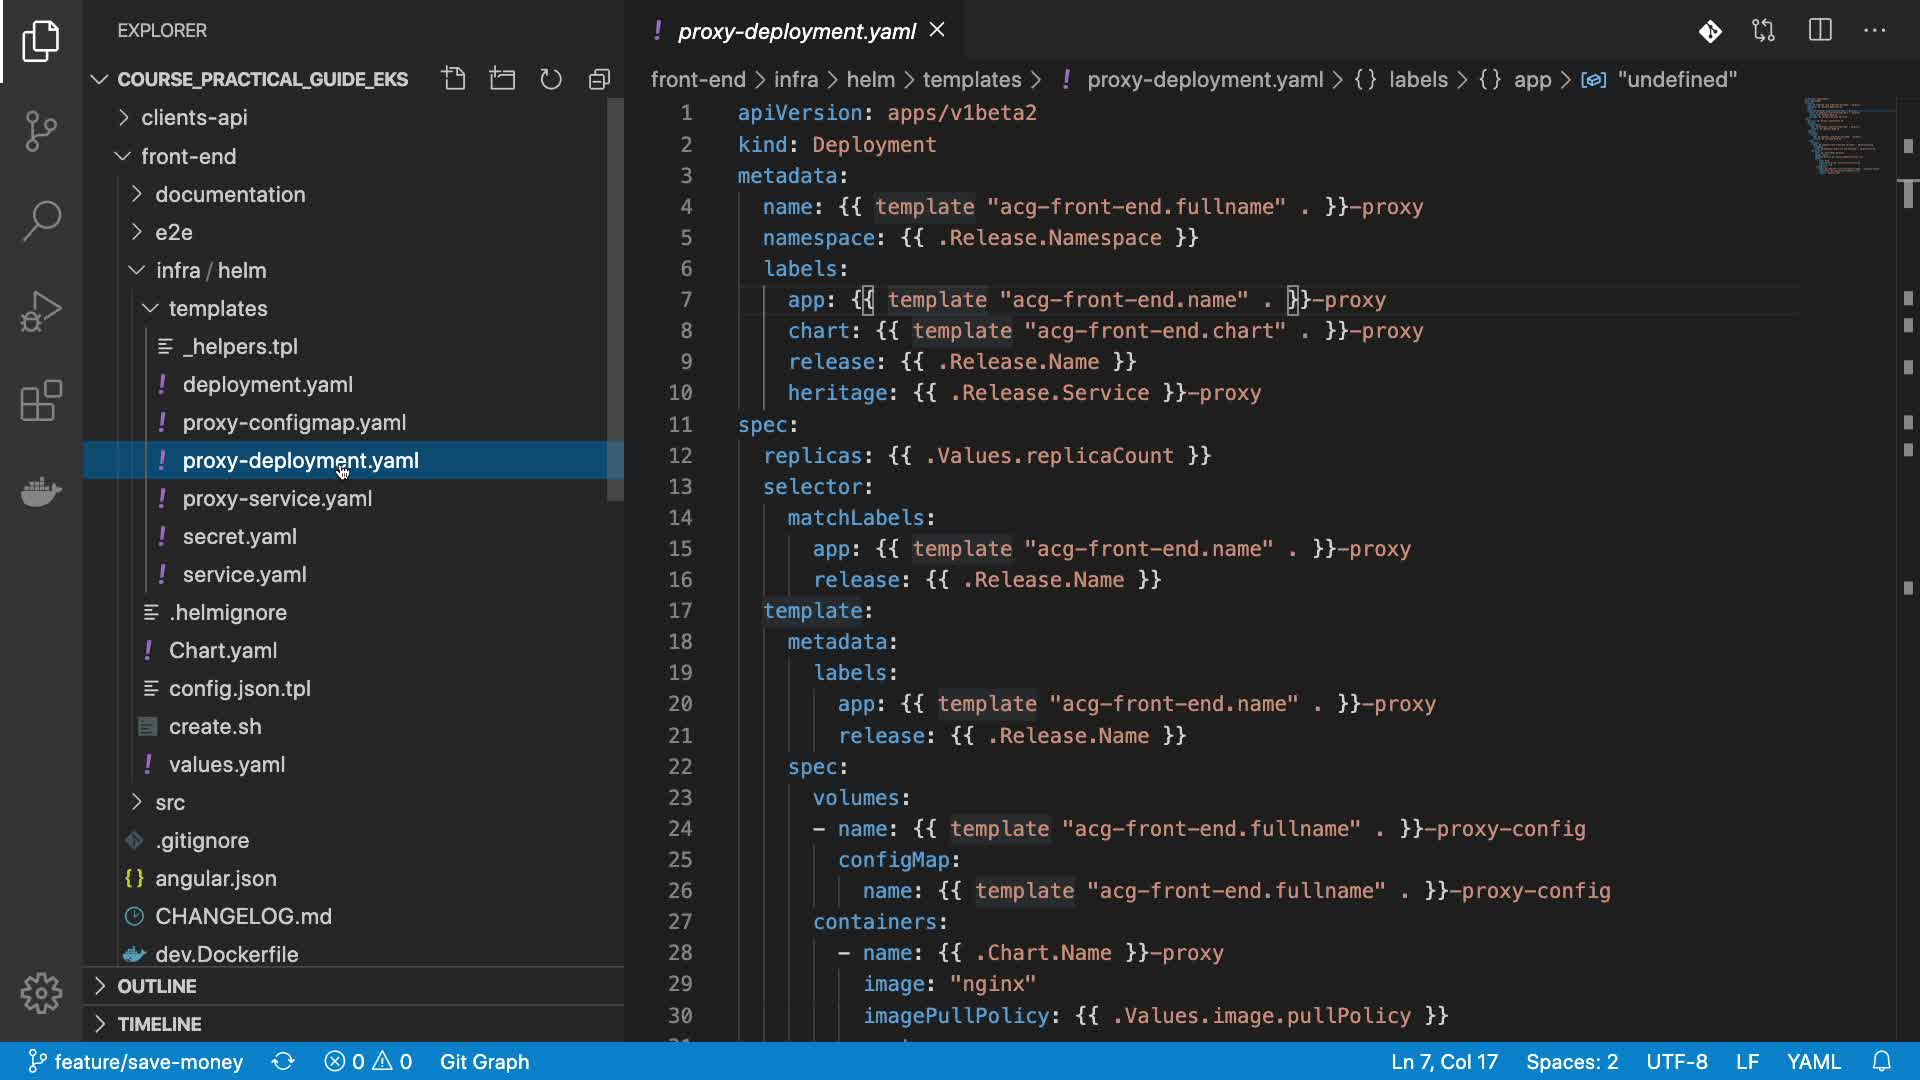This screenshot has width=1920, height=1080.
Task: Open the Run and Debug view
Action: 41,311
